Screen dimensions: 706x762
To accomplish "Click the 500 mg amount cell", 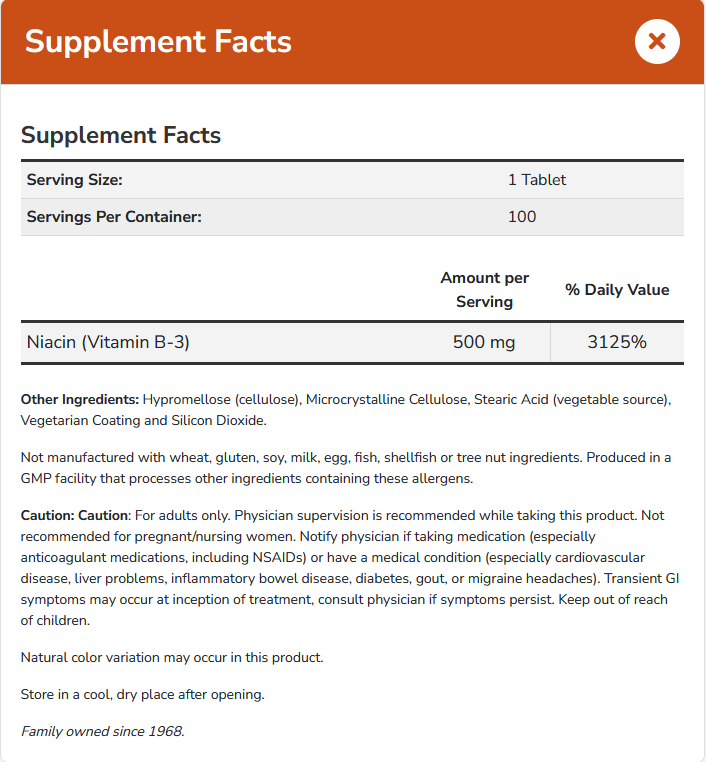I will [484, 342].
